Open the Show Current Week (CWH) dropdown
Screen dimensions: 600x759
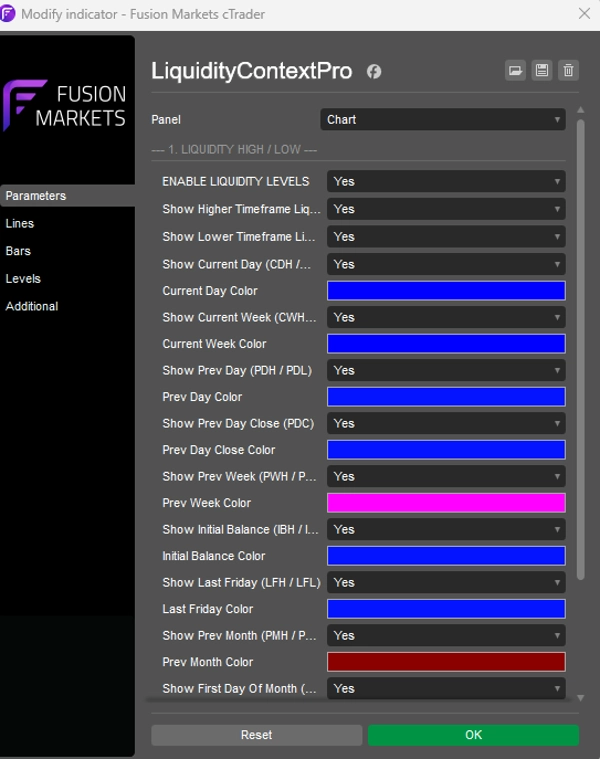pos(446,318)
